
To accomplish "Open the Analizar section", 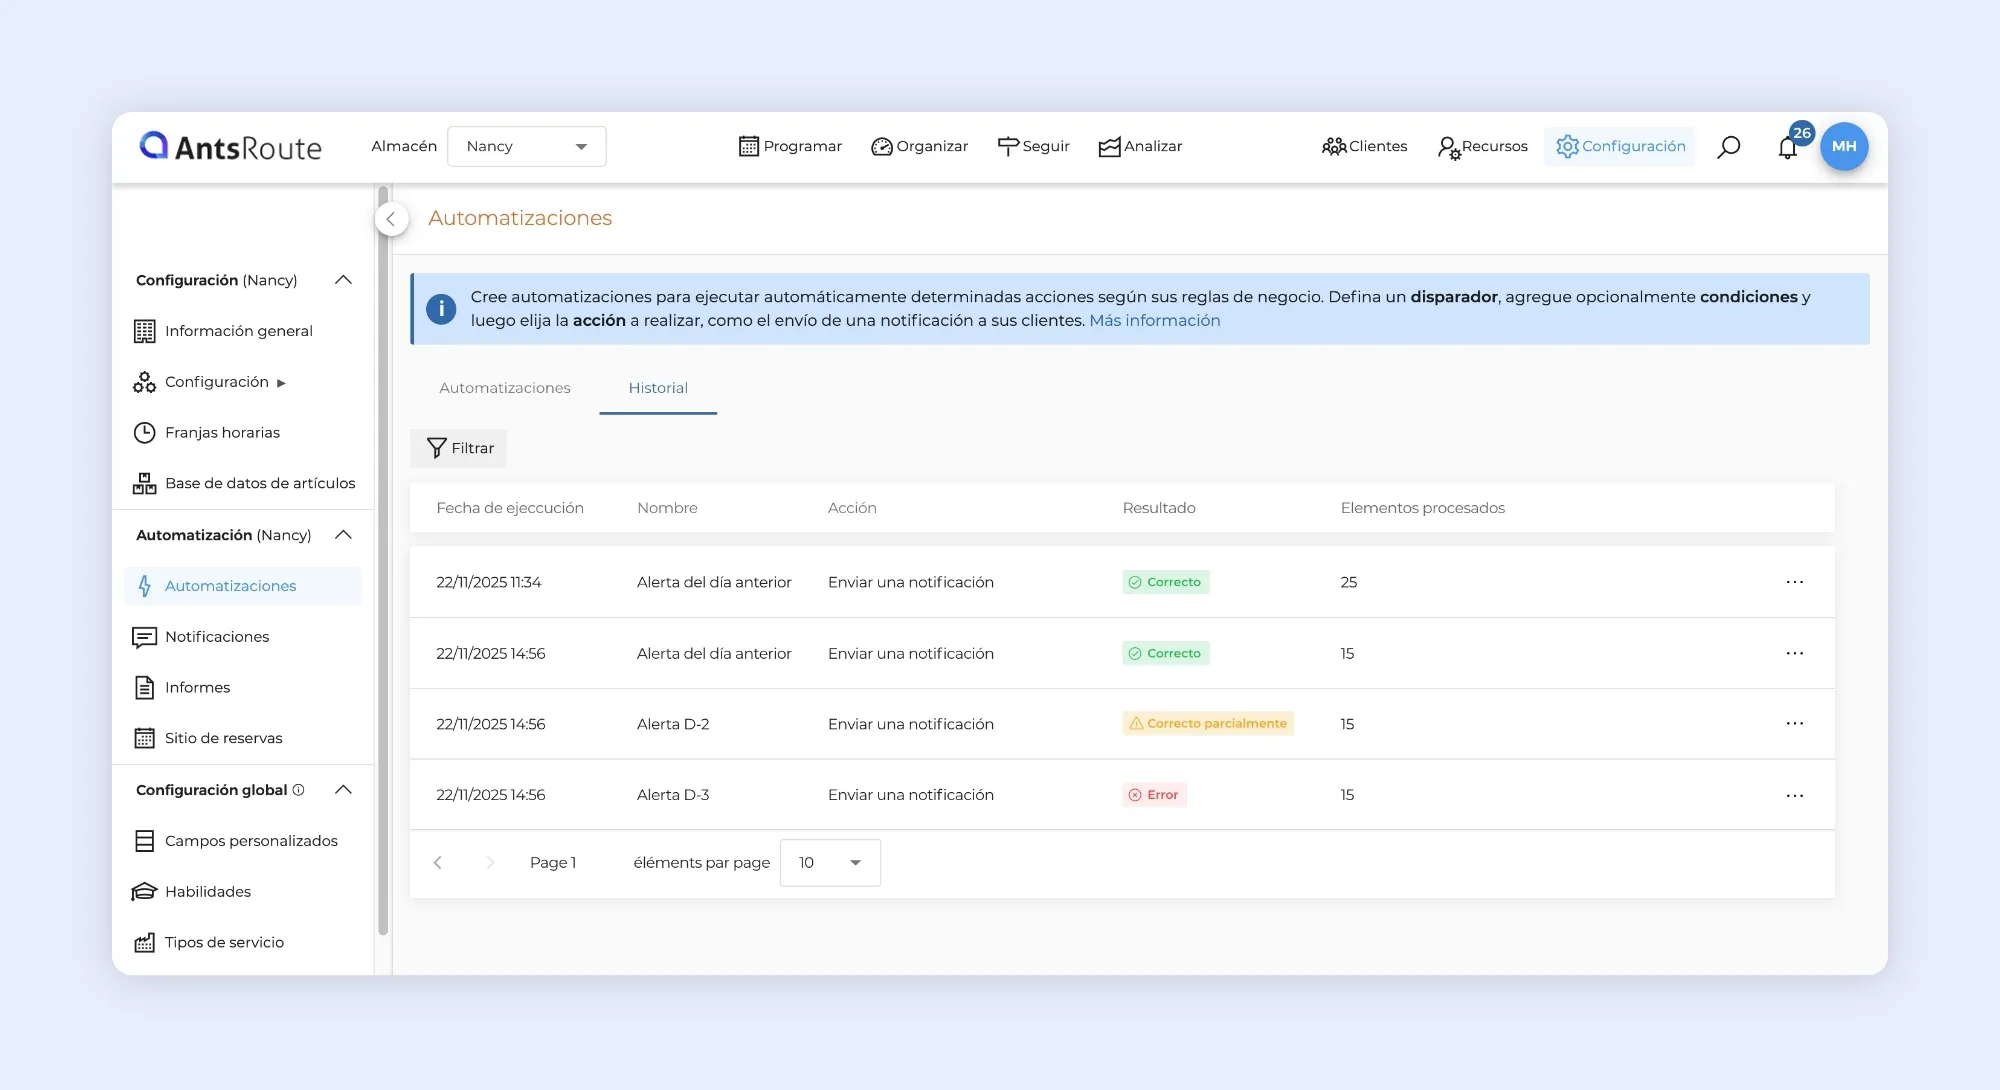I will tap(1140, 146).
